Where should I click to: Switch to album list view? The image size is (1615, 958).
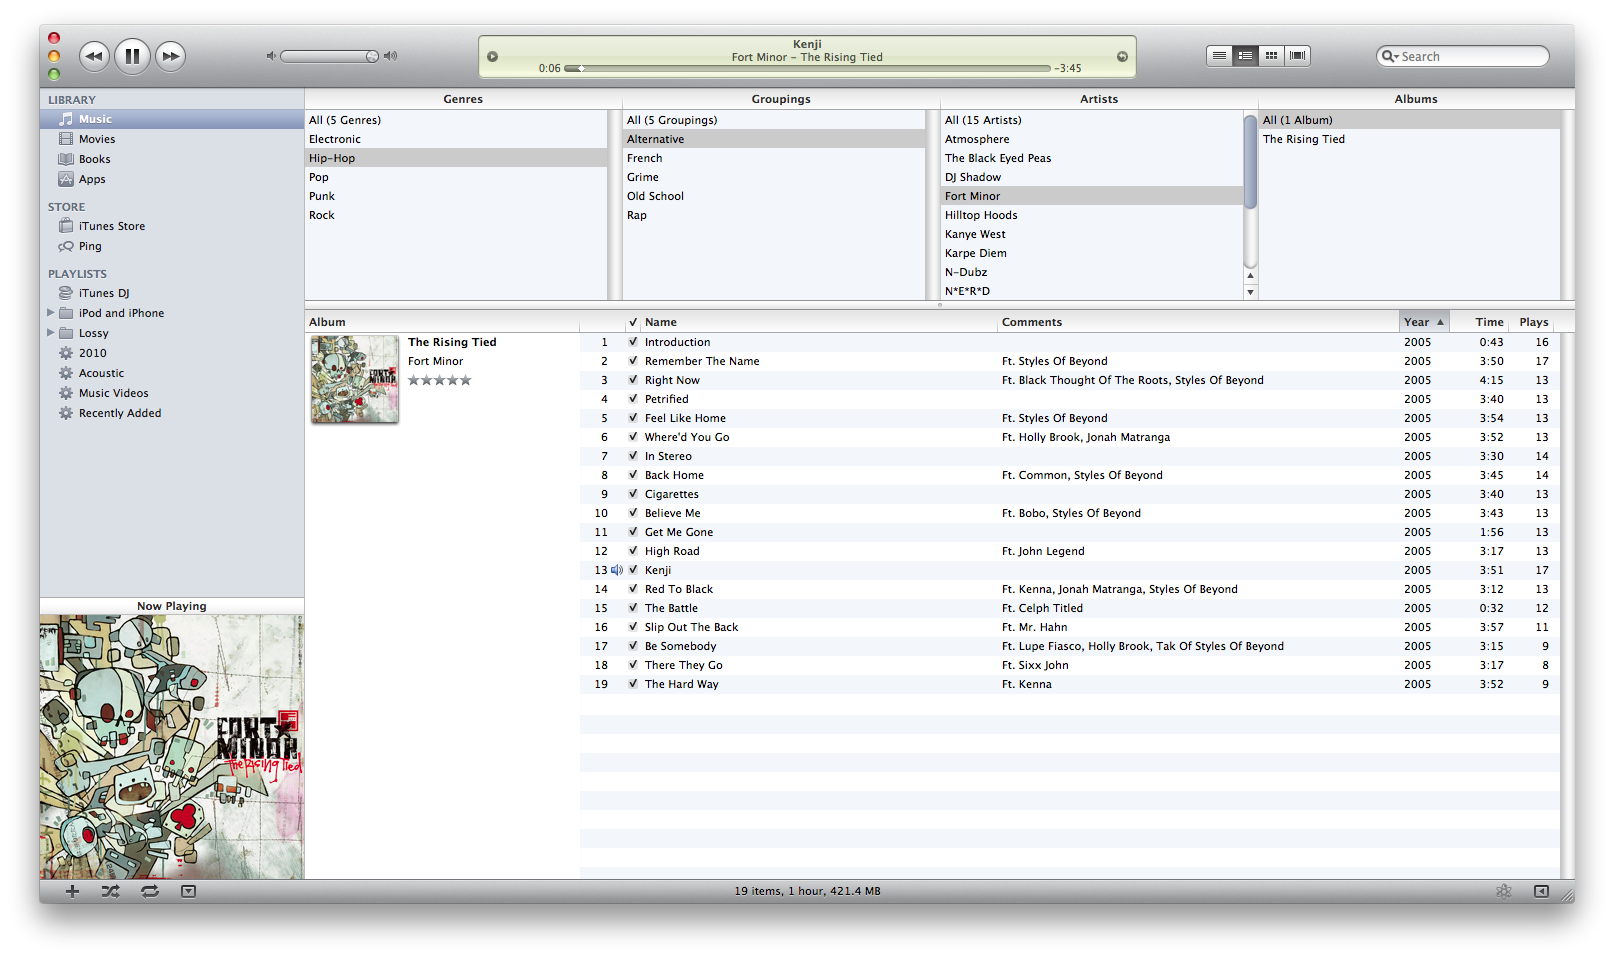pos(1245,56)
